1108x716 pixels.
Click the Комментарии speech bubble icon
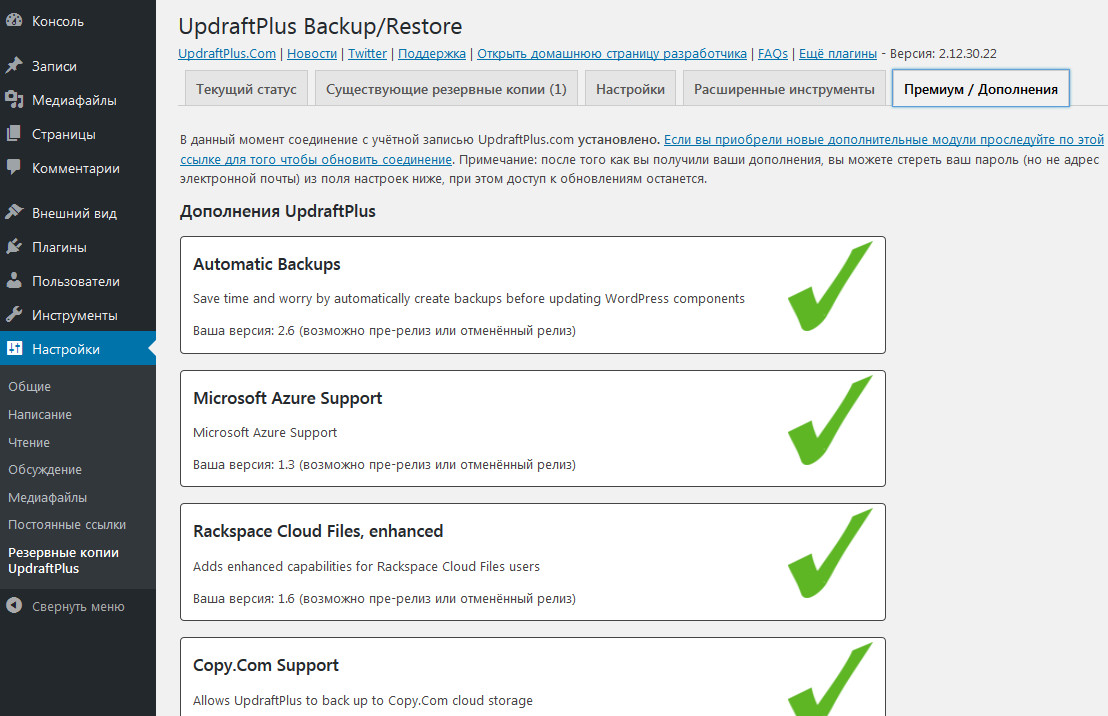point(14,168)
